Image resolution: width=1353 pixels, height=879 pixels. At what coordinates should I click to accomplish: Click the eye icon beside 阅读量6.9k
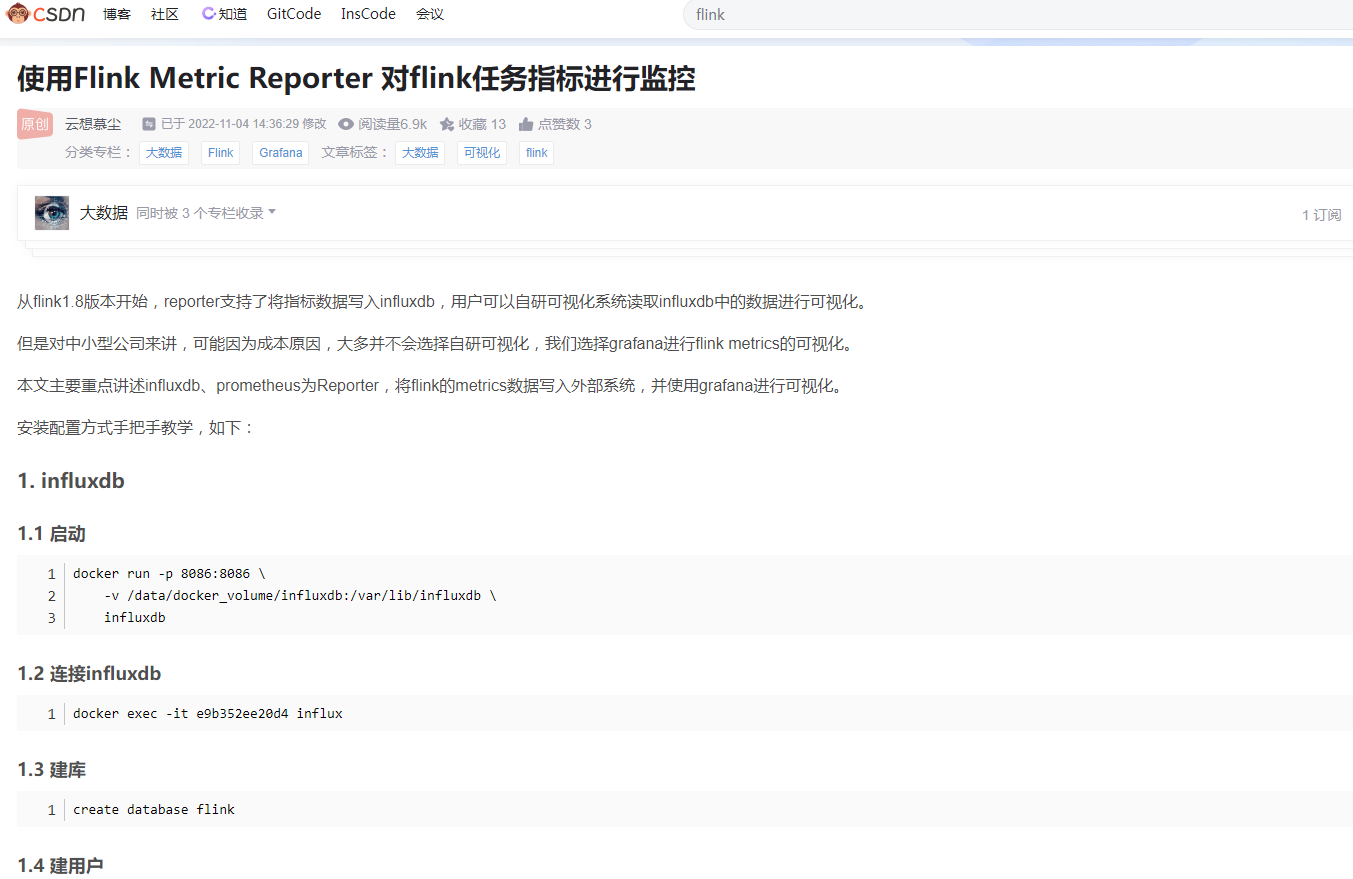[x=346, y=124]
